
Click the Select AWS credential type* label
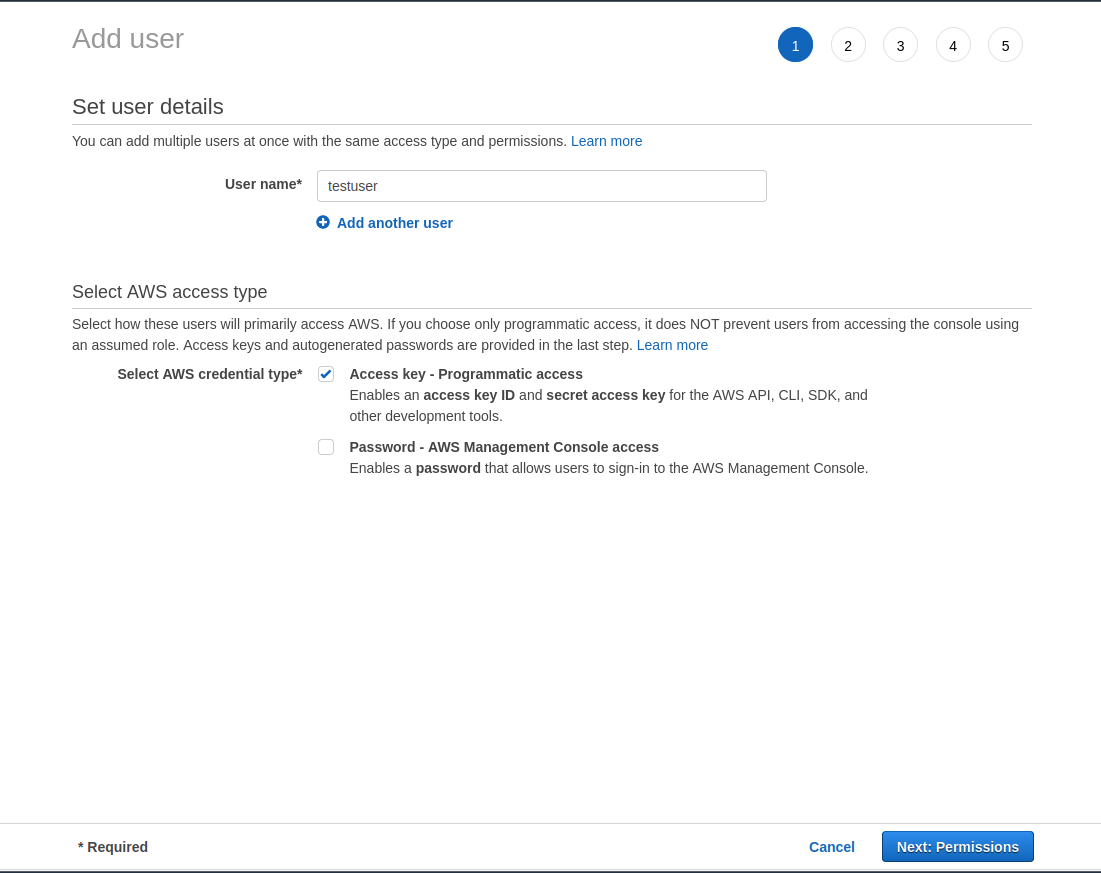click(x=210, y=374)
